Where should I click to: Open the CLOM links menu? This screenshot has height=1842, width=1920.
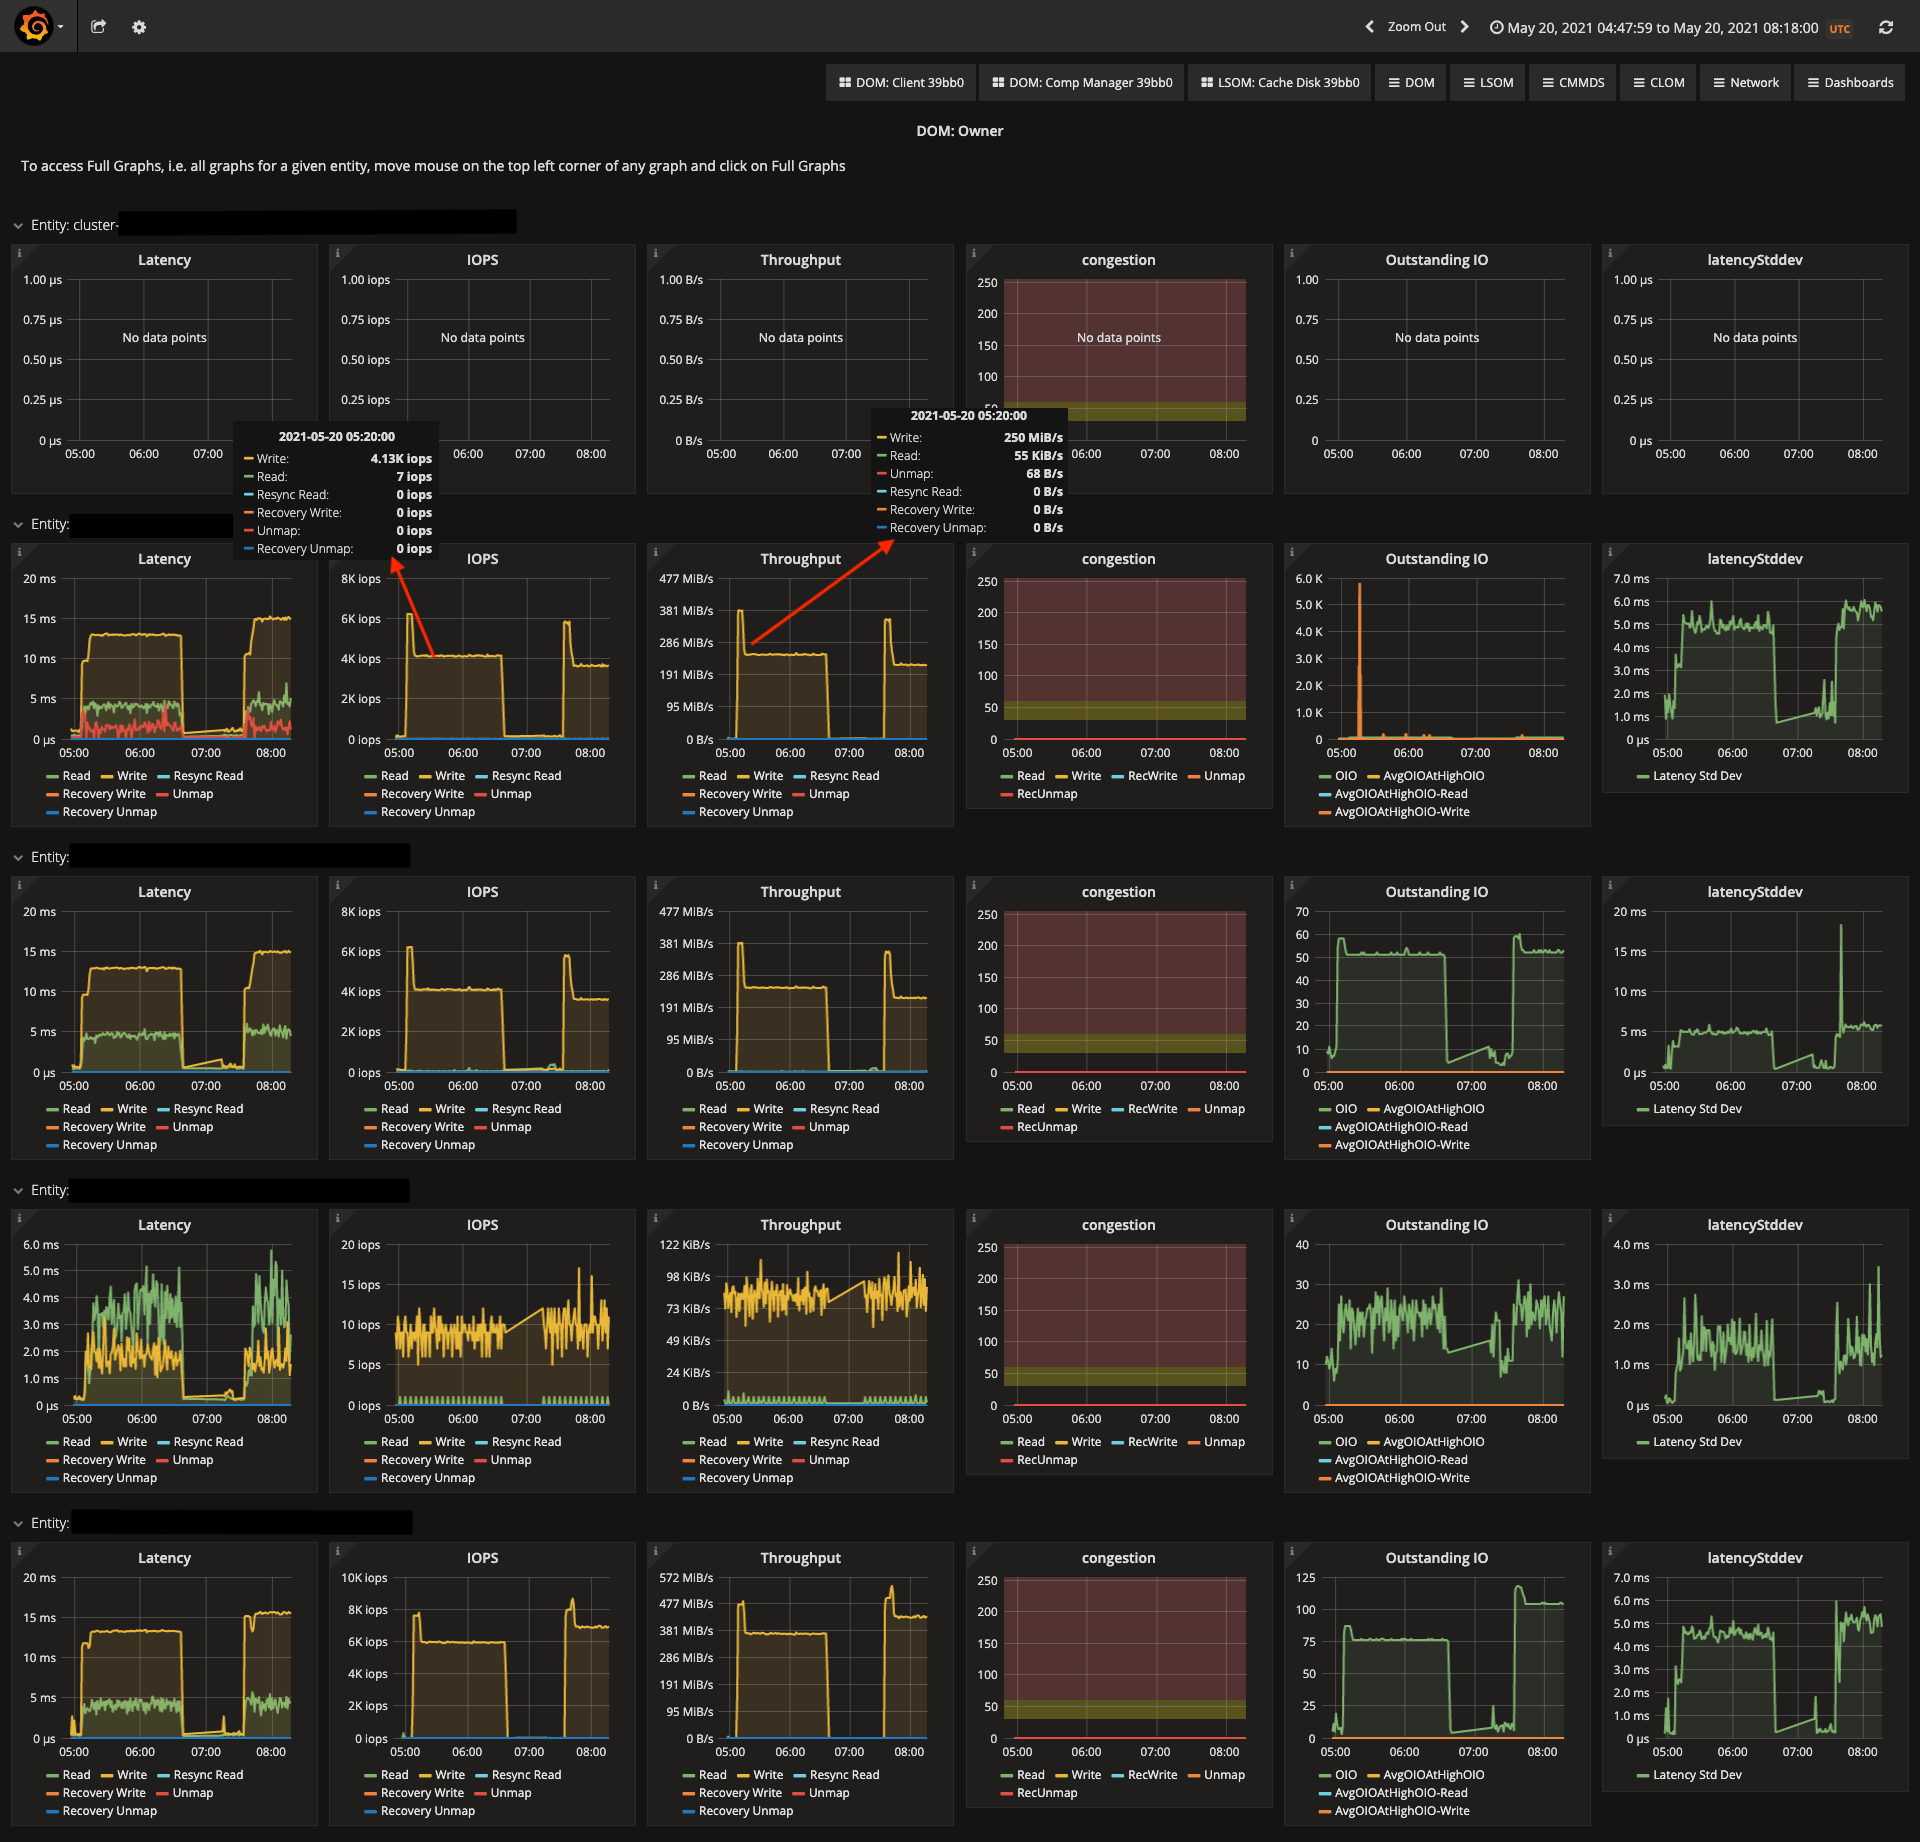(1659, 83)
